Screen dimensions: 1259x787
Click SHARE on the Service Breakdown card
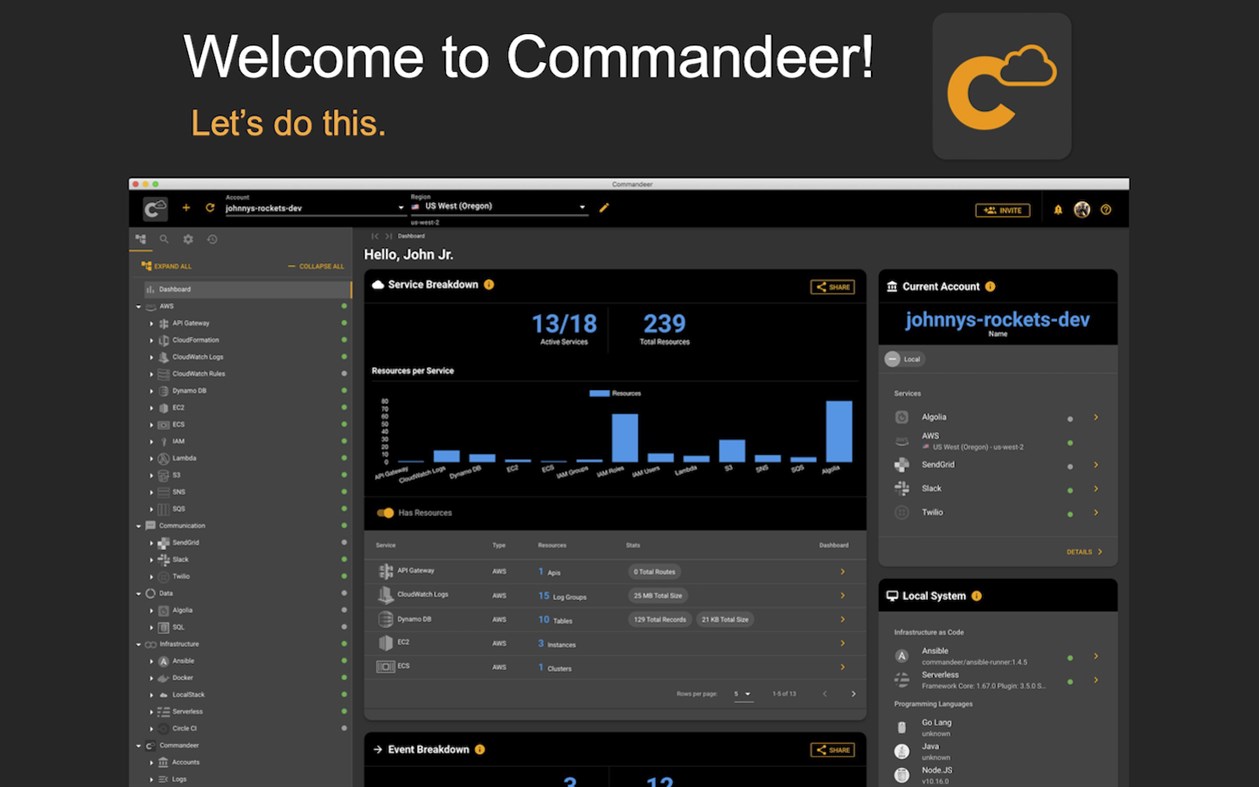click(x=832, y=287)
